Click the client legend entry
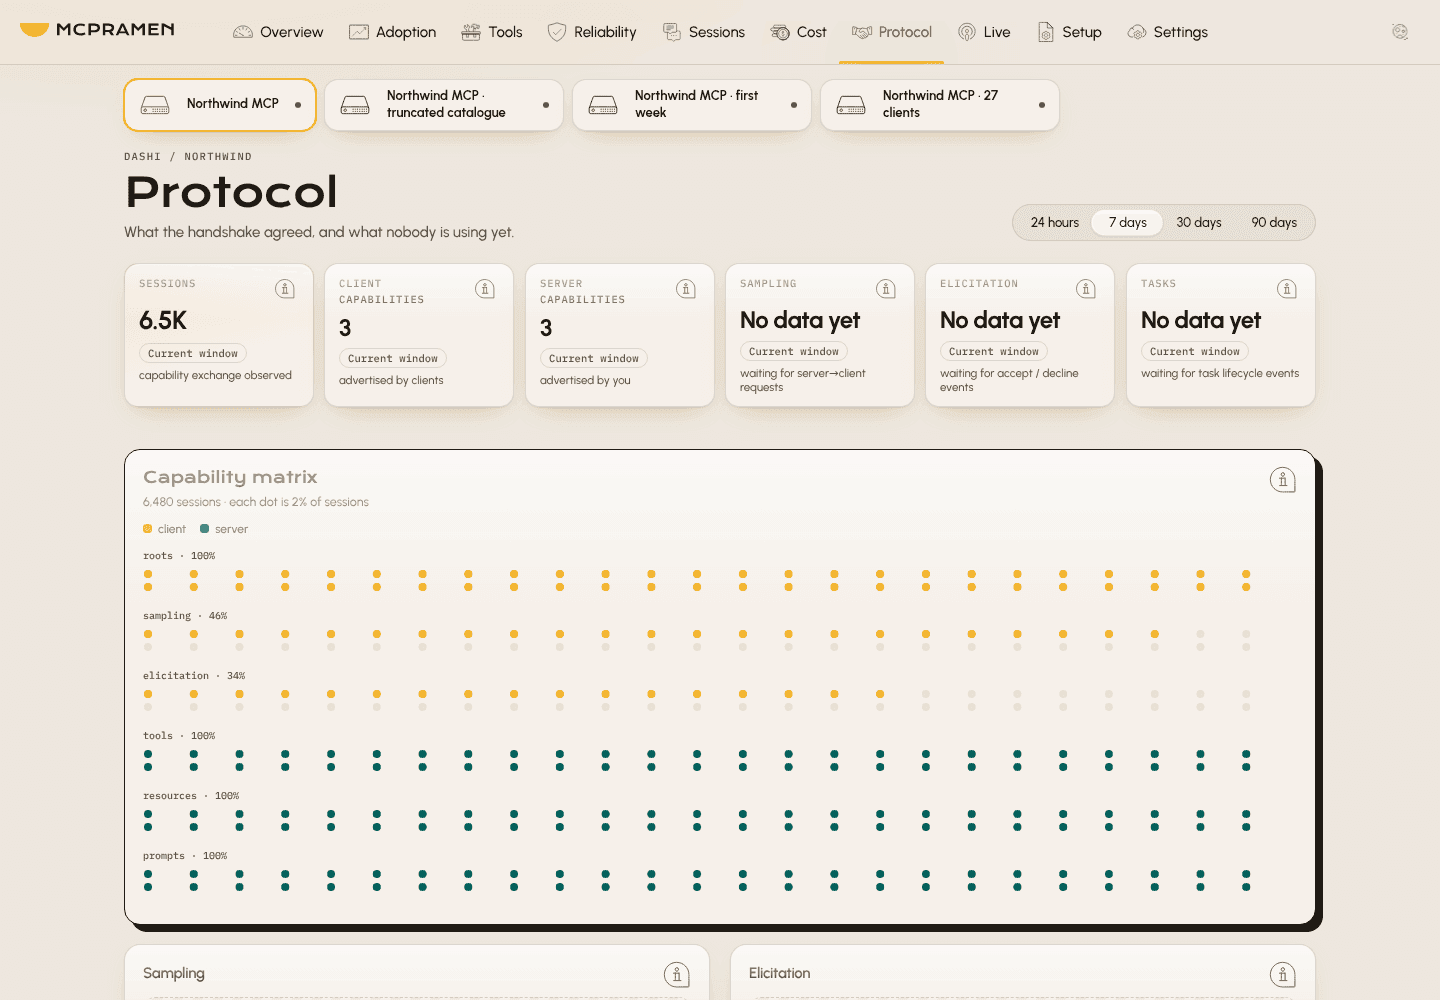This screenshot has height=1000, width=1440. click(165, 529)
